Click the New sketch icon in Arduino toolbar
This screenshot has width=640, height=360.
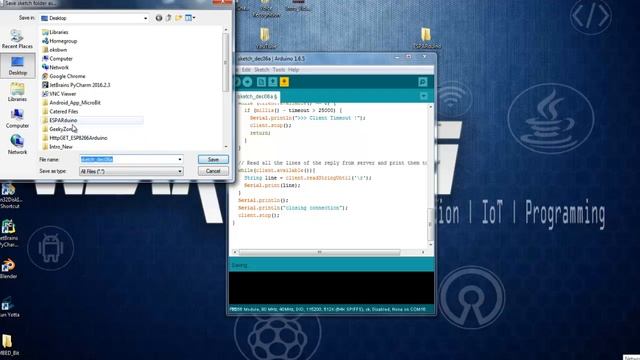pyautogui.click(x=261, y=82)
